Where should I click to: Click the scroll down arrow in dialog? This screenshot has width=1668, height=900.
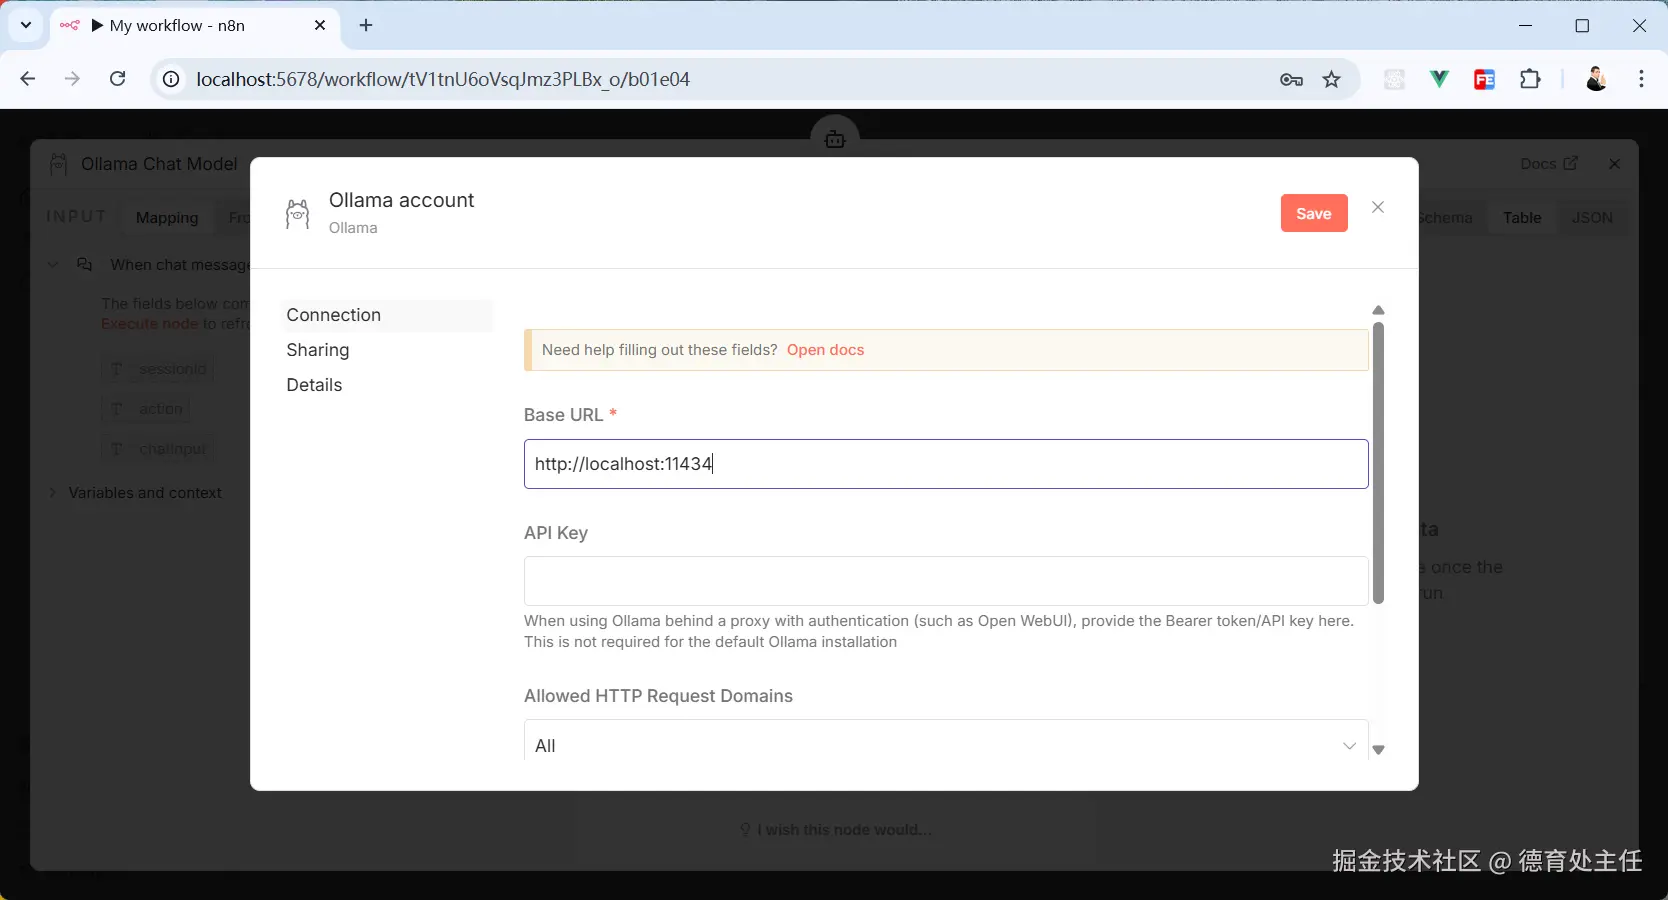pos(1378,749)
